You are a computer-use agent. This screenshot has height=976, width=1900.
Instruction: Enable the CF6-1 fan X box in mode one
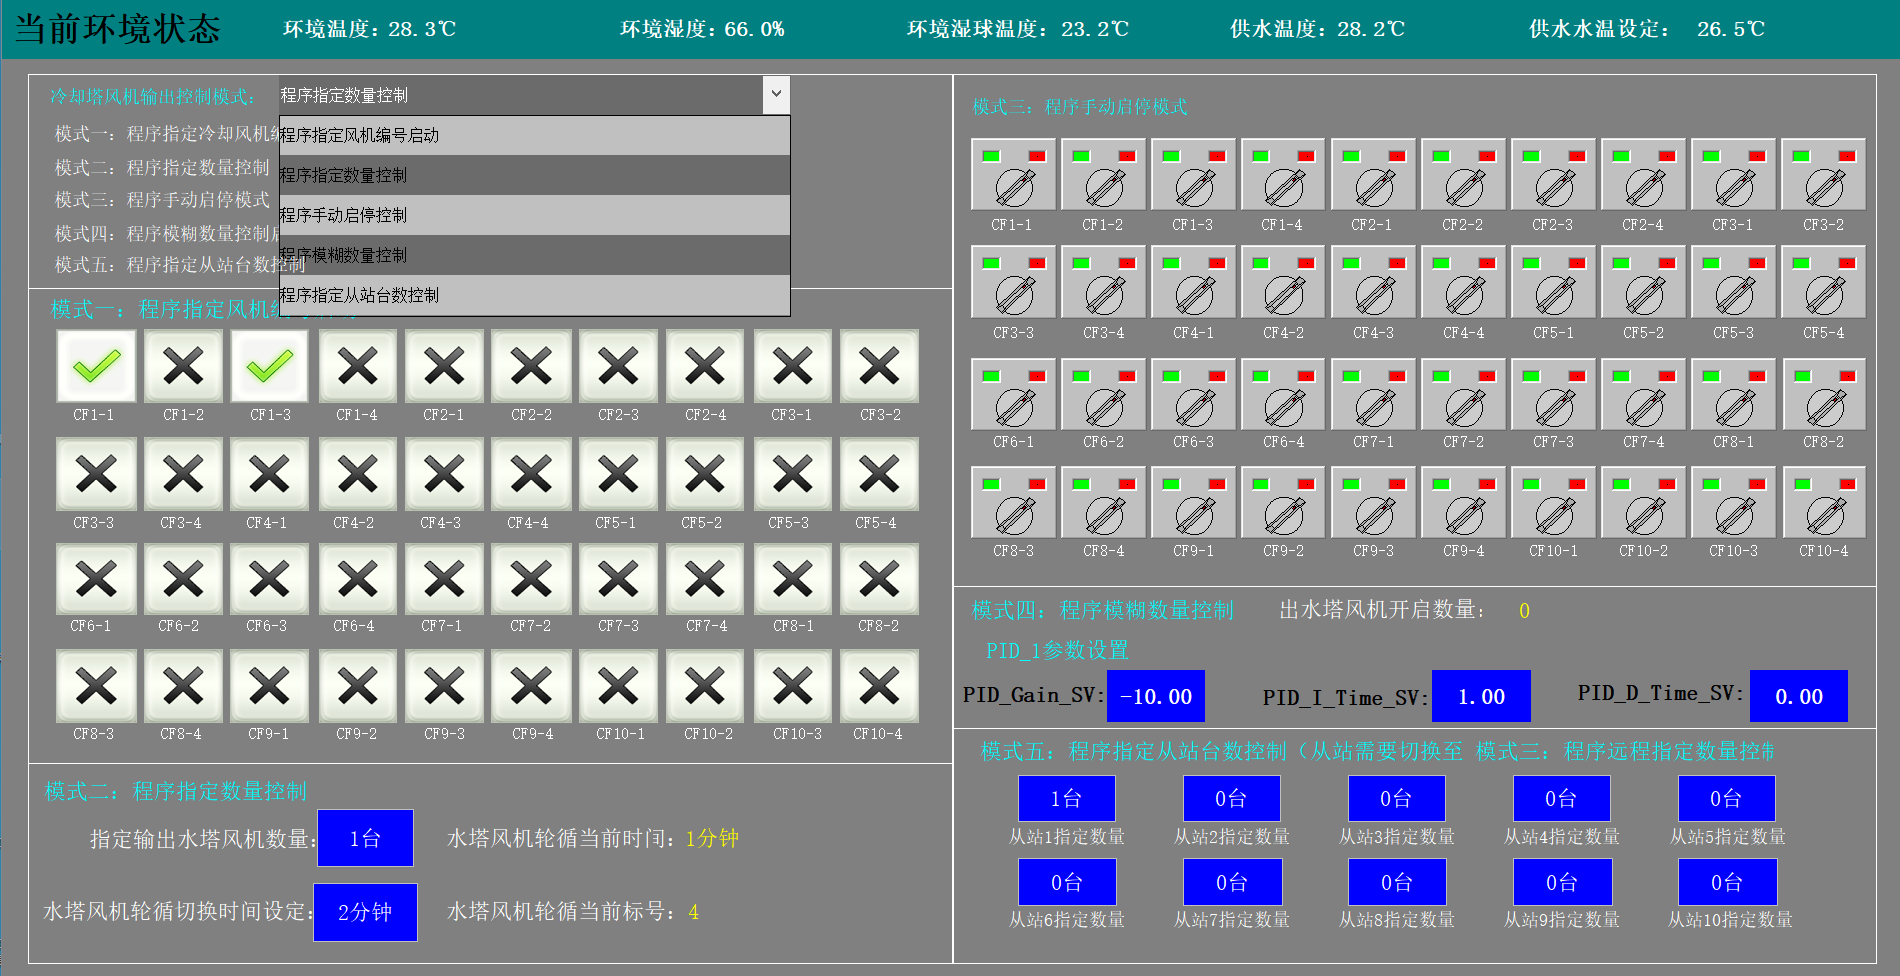click(x=96, y=580)
